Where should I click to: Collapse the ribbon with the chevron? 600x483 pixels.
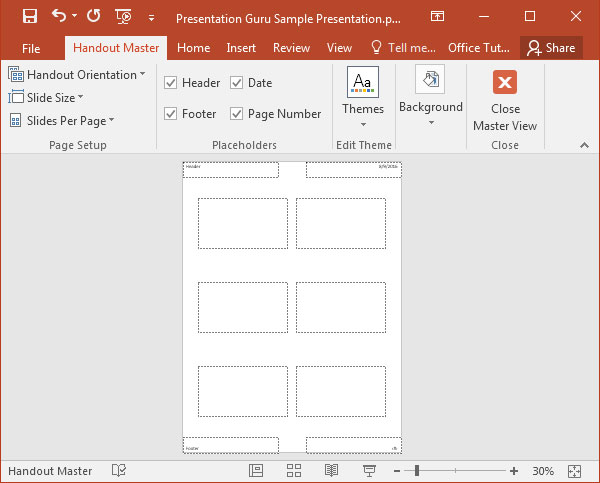tap(584, 145)
